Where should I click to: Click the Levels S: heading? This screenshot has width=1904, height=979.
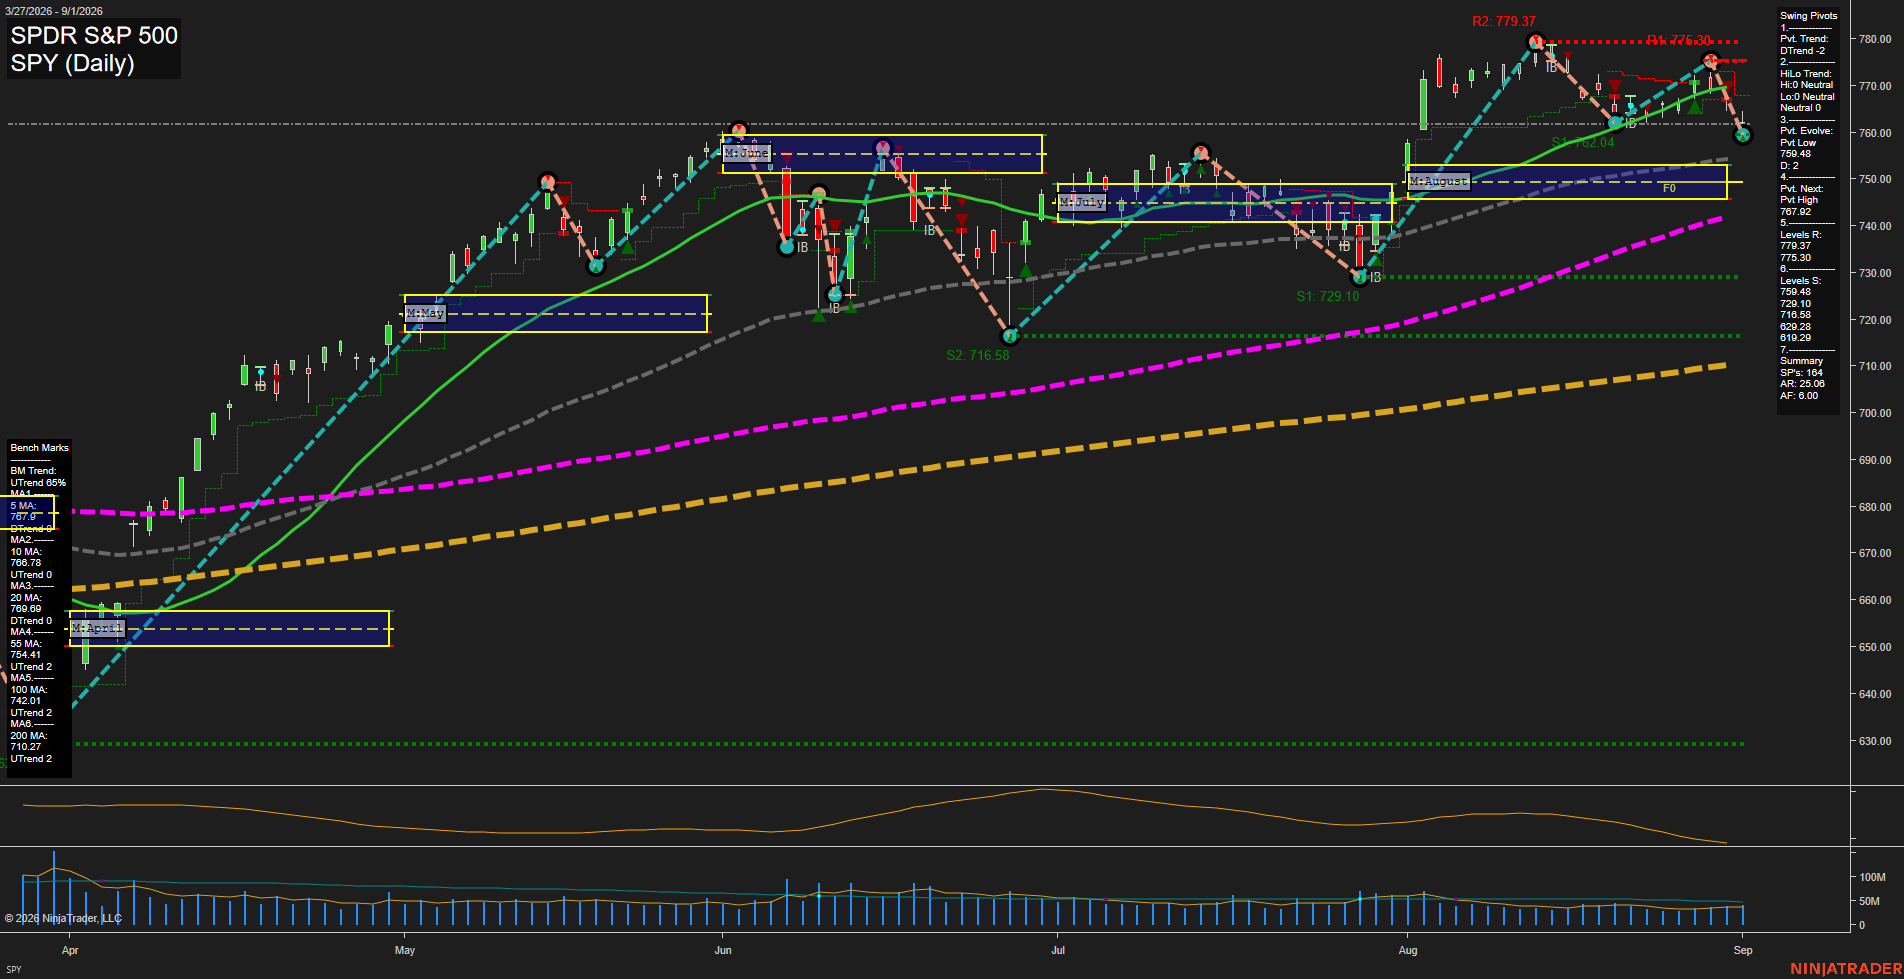(1800, 281)
